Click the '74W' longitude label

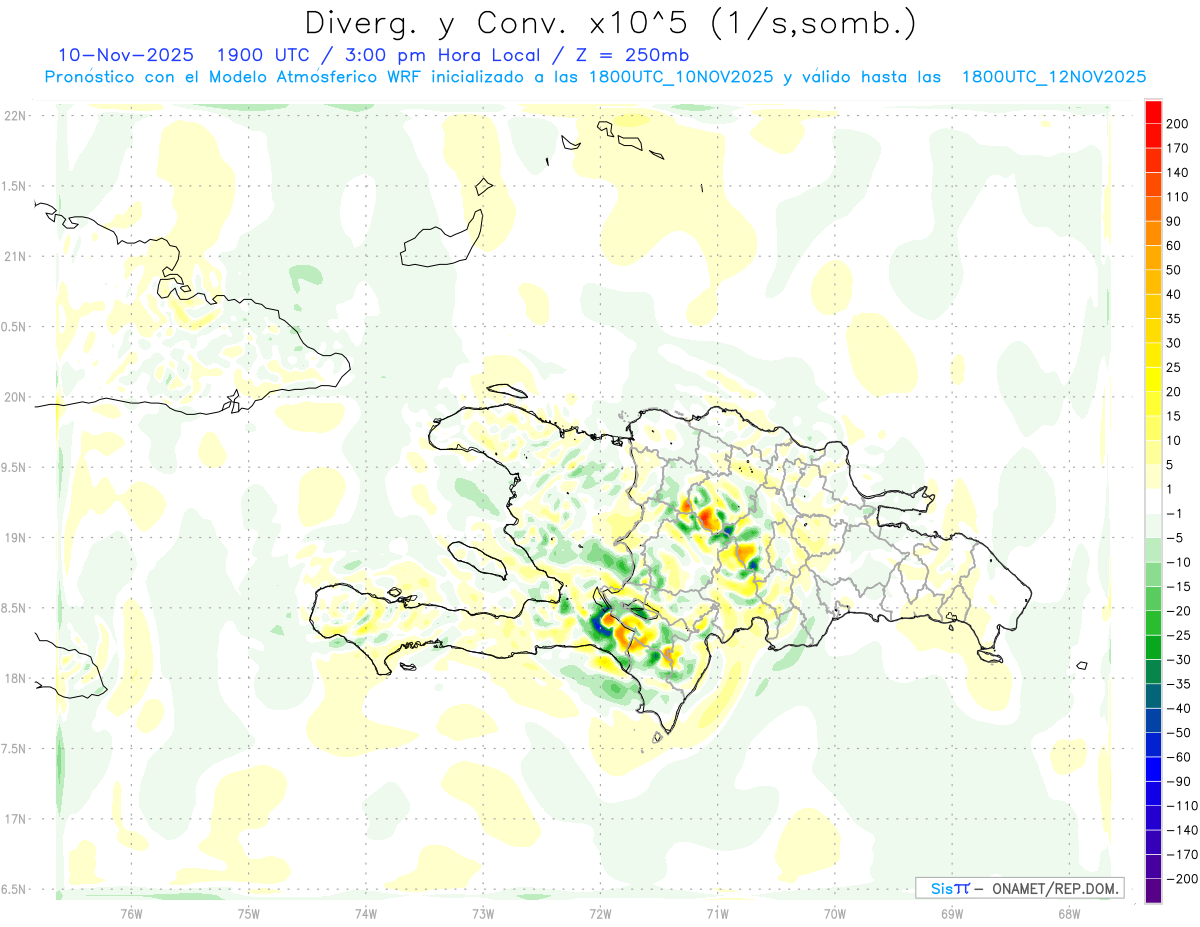[x=366, y=914]
